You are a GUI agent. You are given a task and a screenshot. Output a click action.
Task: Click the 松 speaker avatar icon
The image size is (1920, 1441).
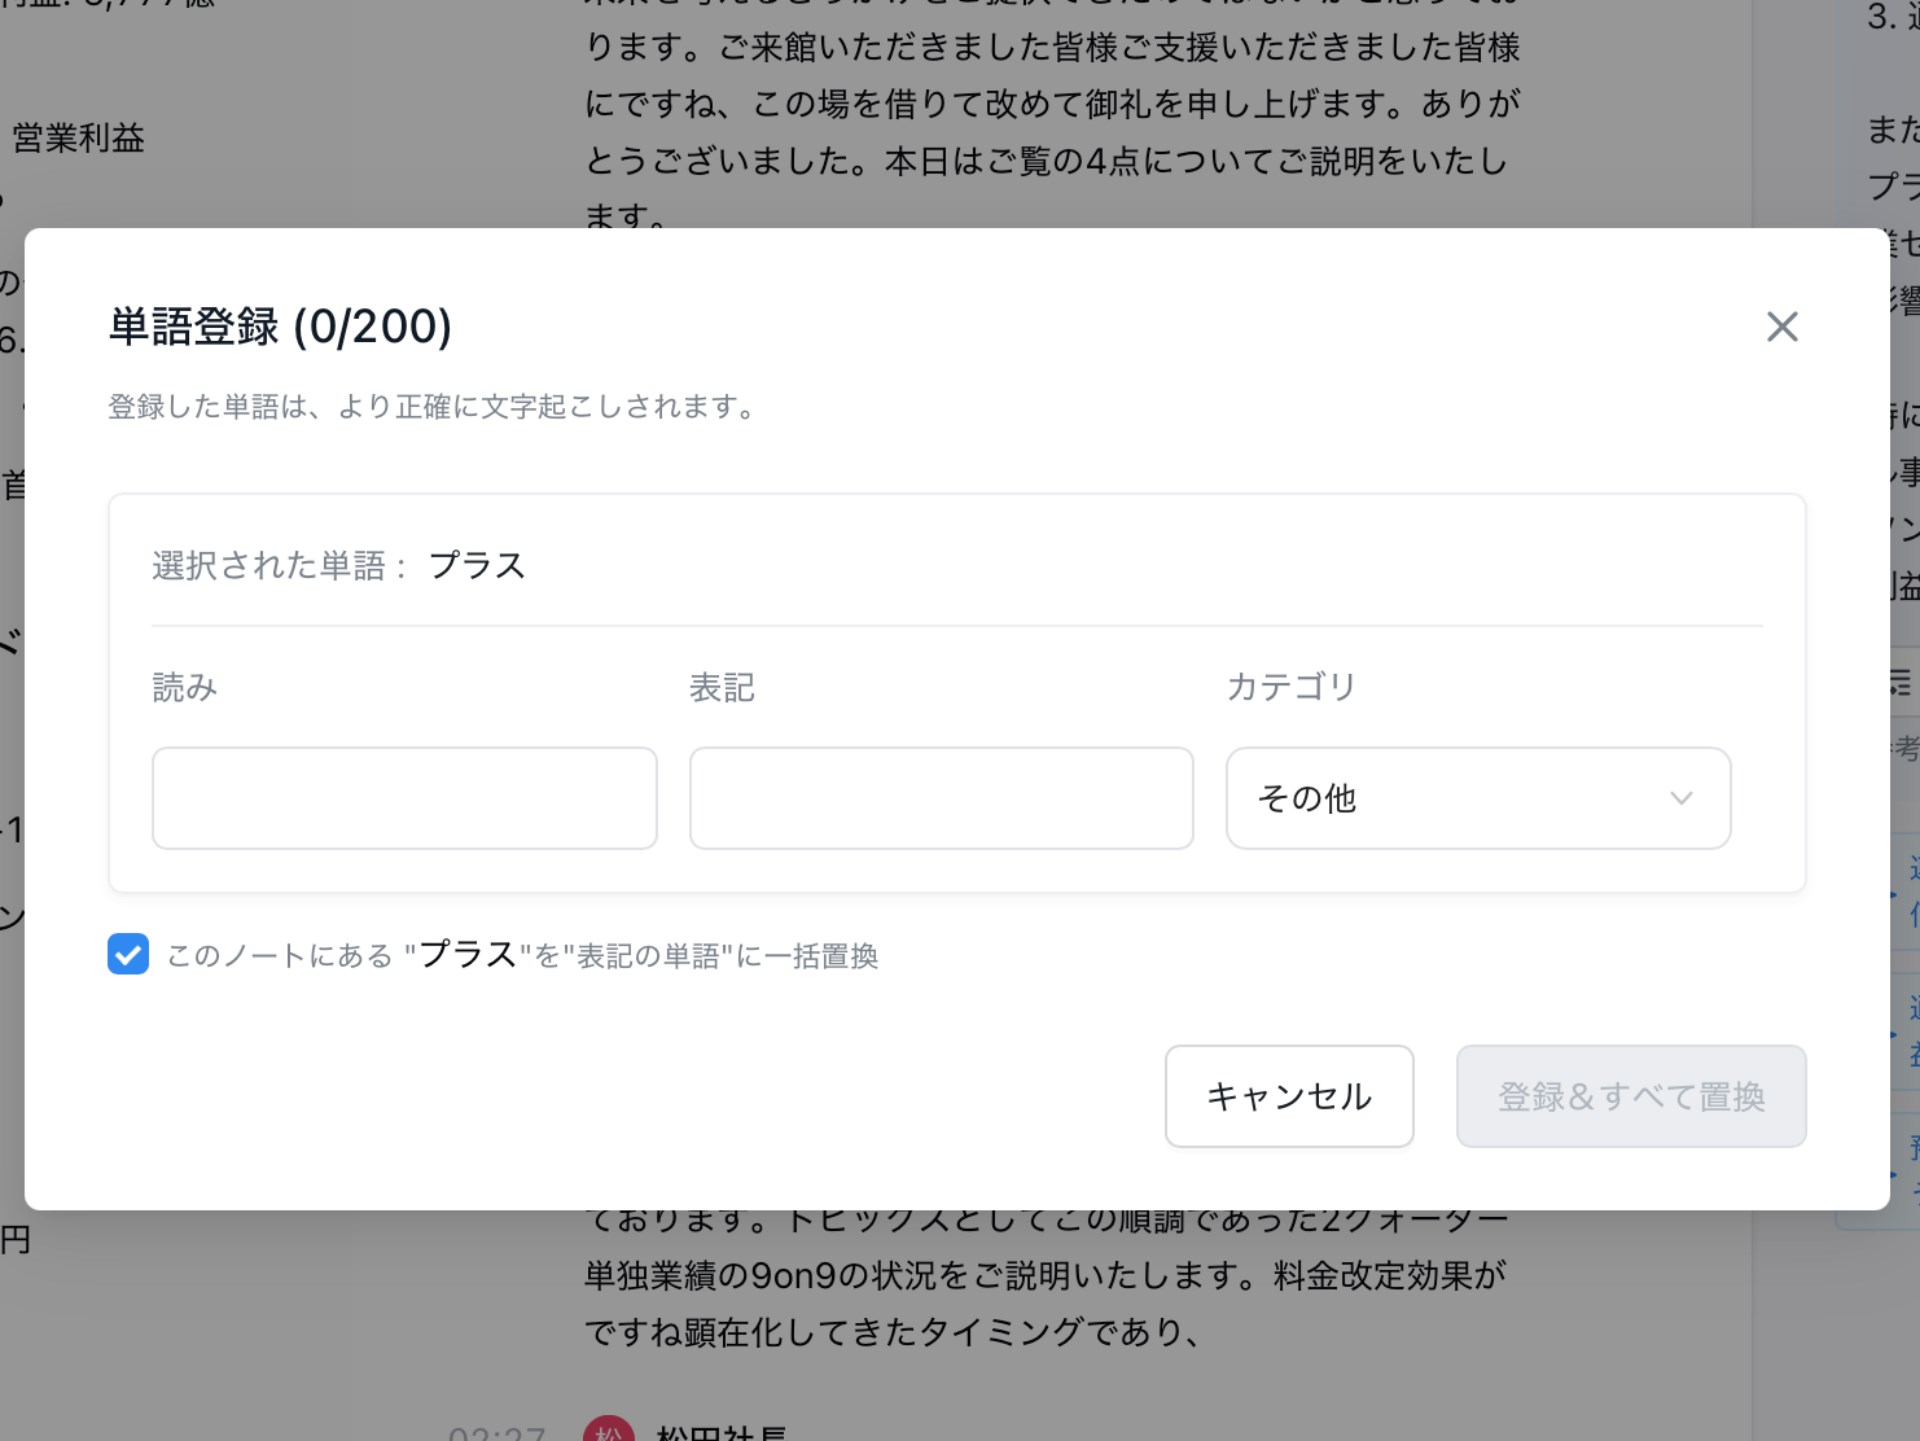[608, 1430]
